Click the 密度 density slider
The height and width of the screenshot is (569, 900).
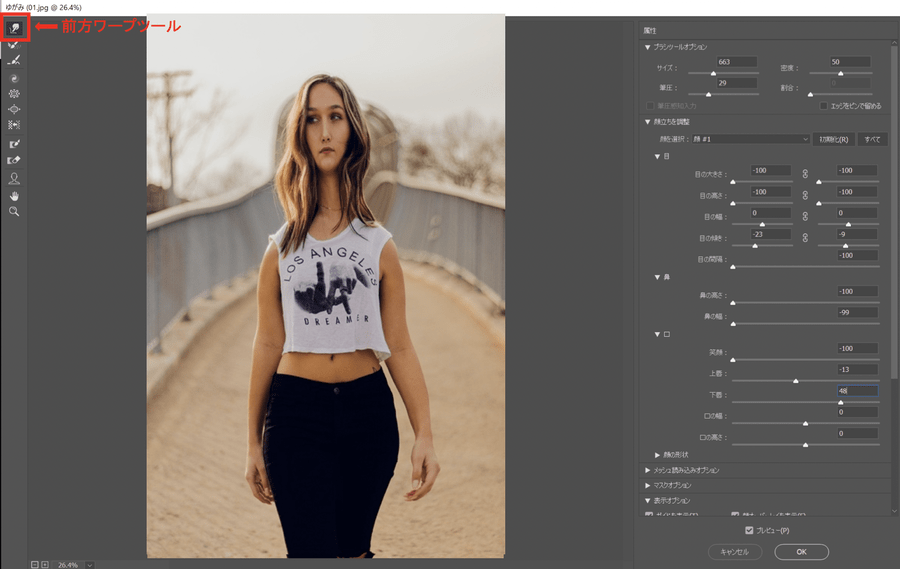(841, 73)
